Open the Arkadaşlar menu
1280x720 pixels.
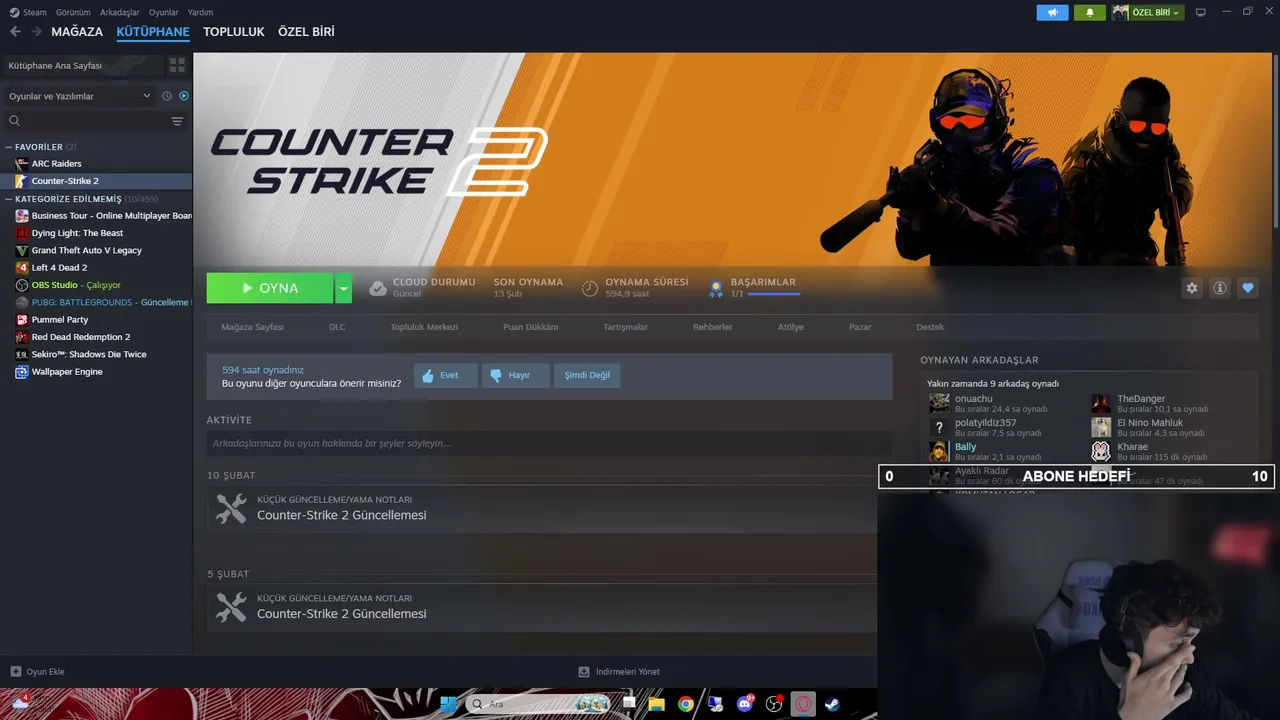pos(120,12)
